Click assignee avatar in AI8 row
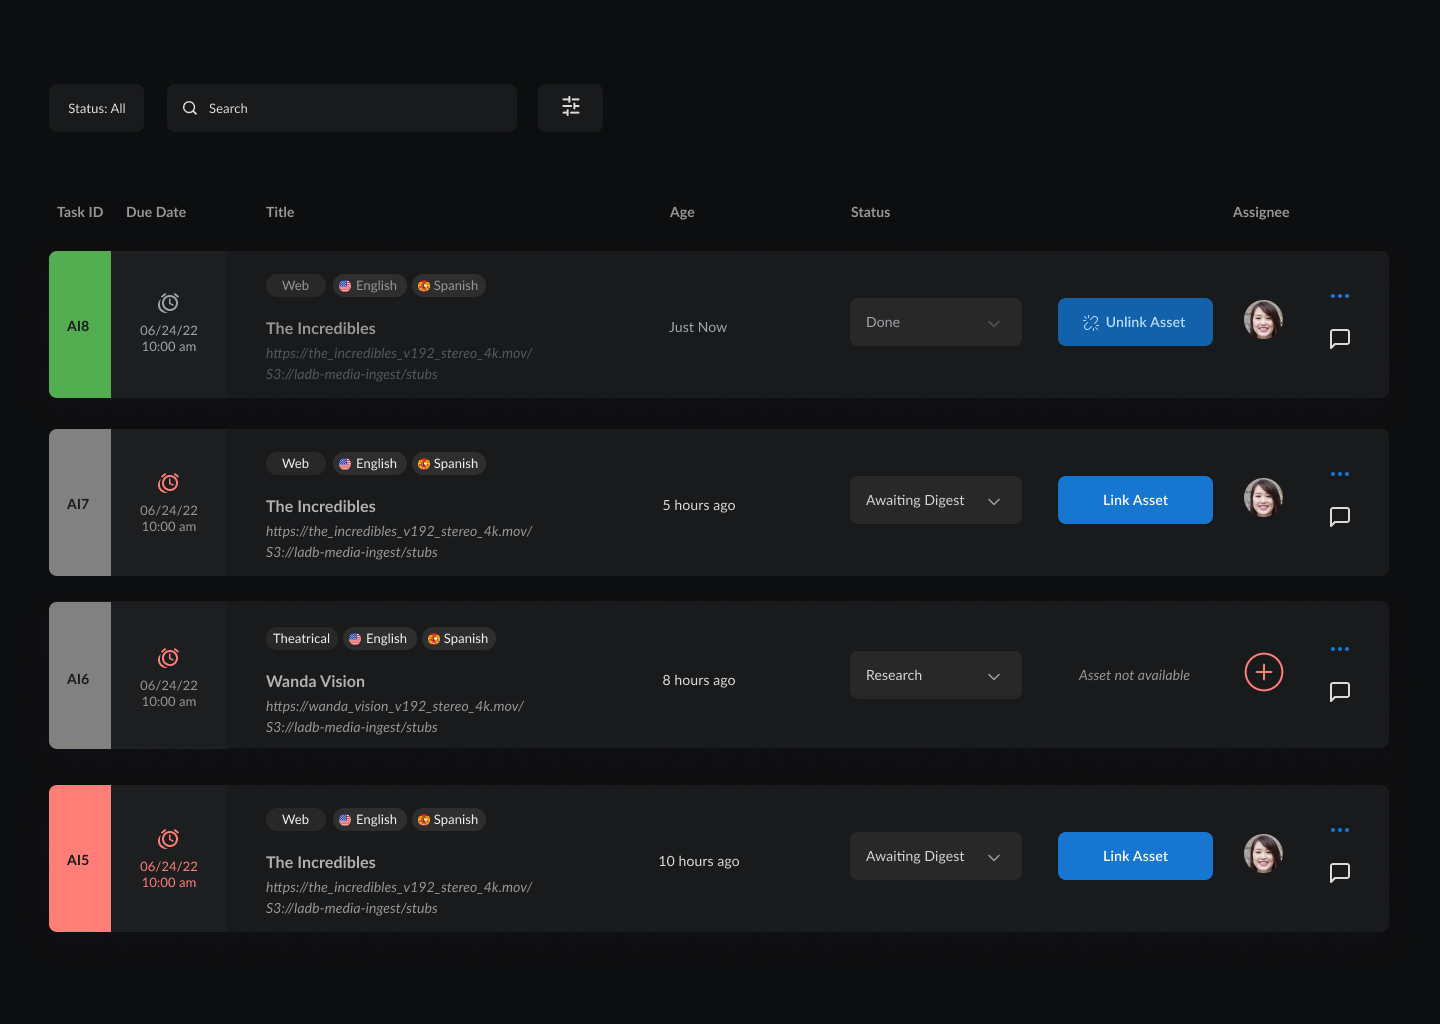This screenshot has height=1024, width=1440. (x=1264, y=320)
